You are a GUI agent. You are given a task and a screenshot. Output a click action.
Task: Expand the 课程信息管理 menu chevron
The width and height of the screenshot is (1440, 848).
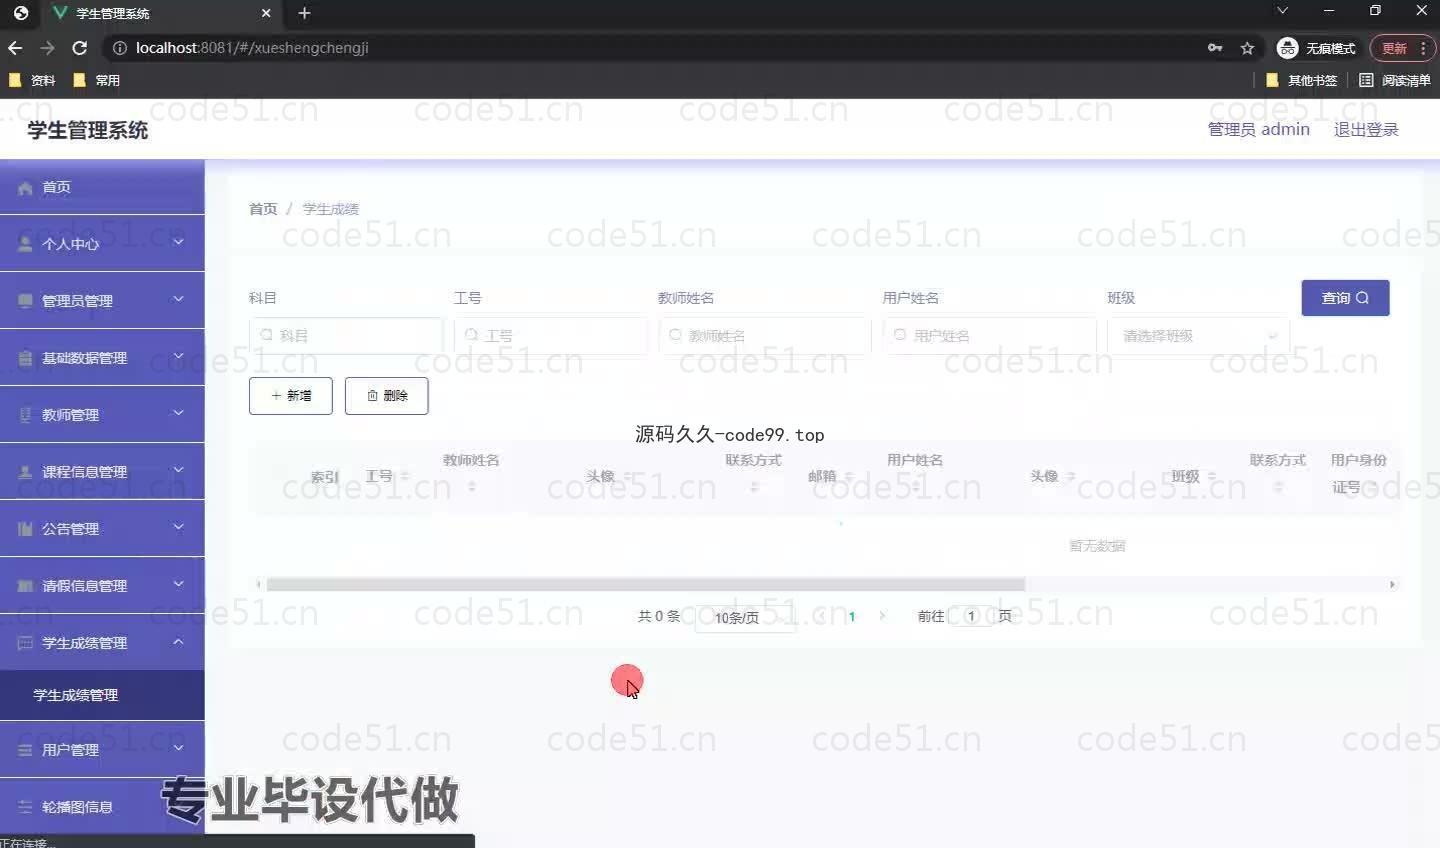[x=178, y=470]
